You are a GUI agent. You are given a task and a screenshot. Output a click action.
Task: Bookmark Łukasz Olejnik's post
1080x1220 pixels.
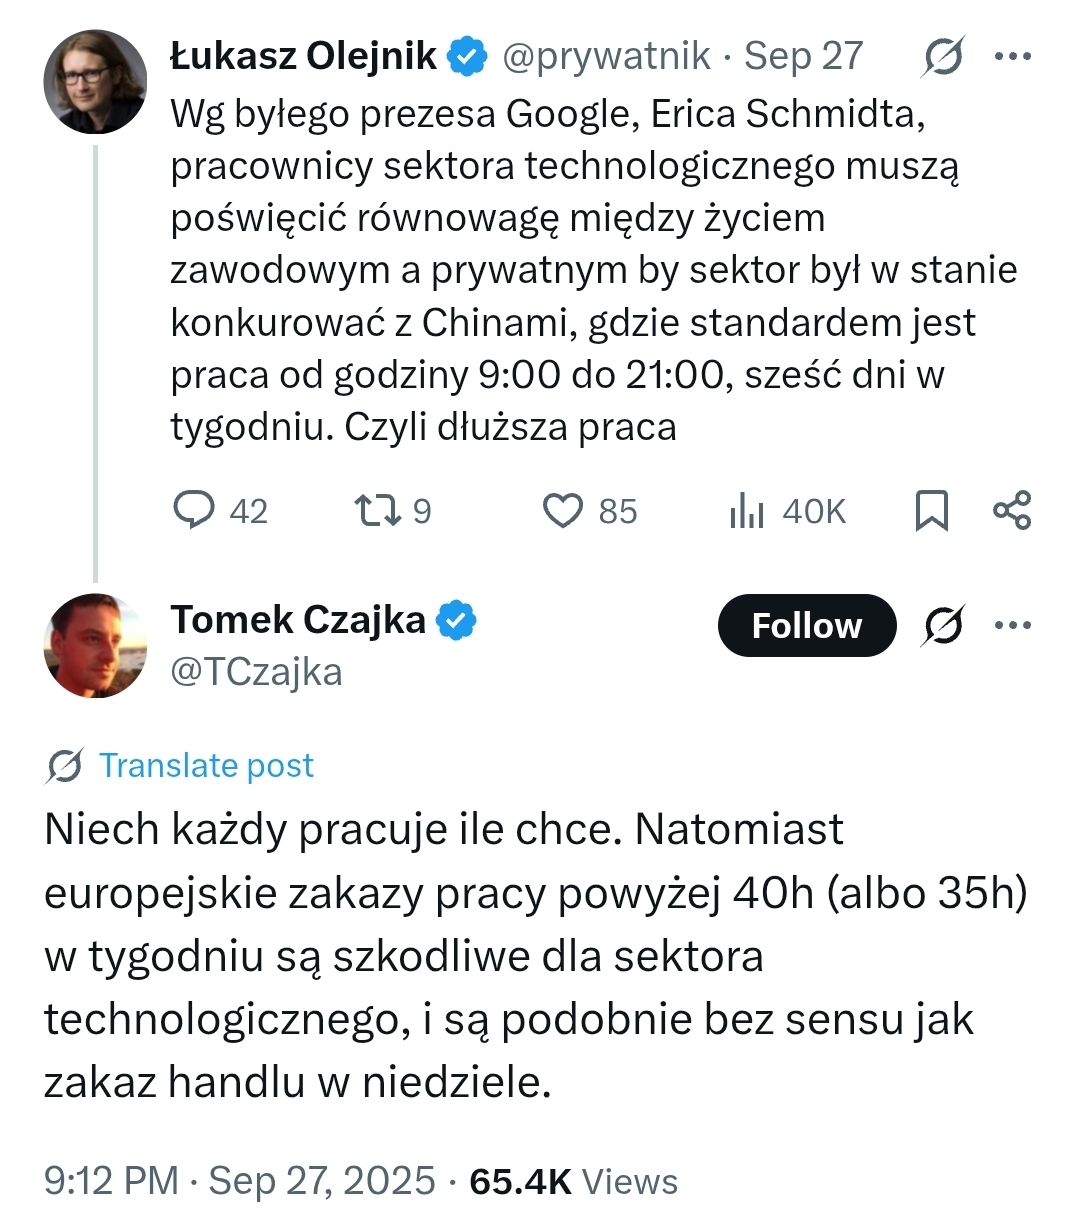[x=931, y=510]
